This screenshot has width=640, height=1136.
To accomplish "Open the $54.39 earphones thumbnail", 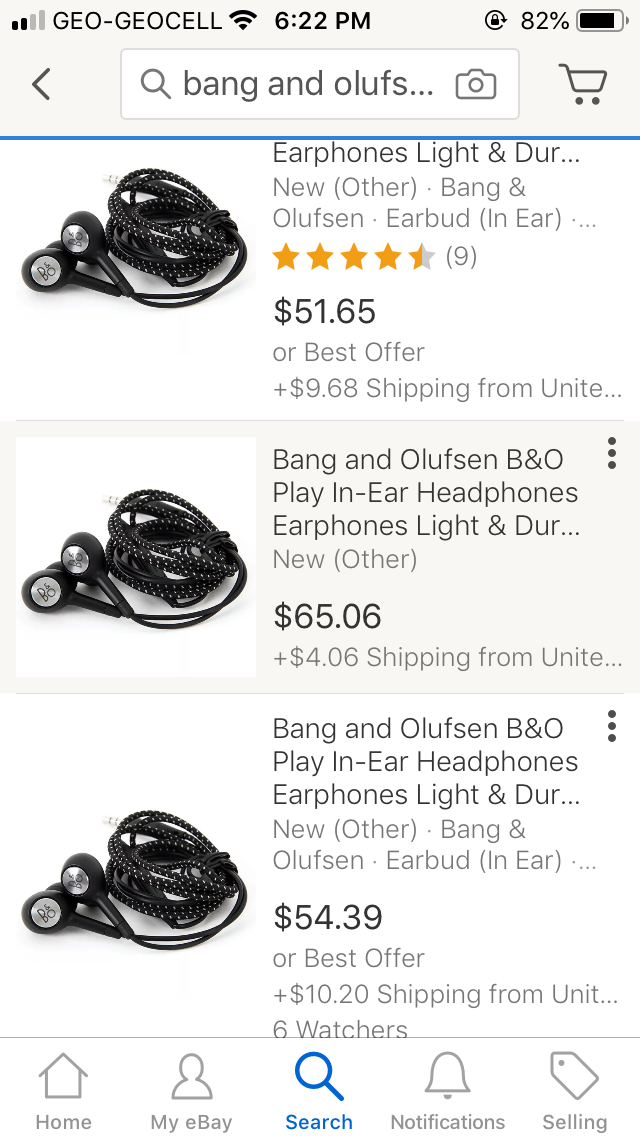I will pyautogui.click(x=136, y=868).
